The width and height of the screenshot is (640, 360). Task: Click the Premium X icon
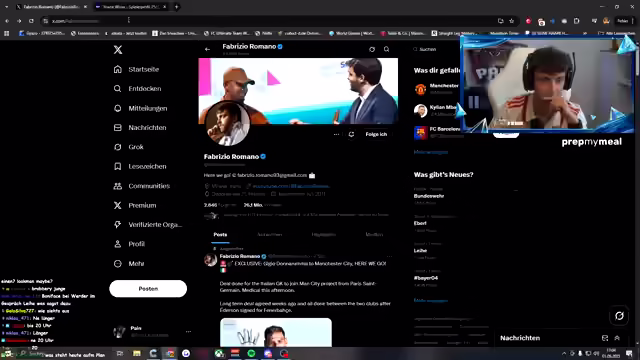point(118,205)
